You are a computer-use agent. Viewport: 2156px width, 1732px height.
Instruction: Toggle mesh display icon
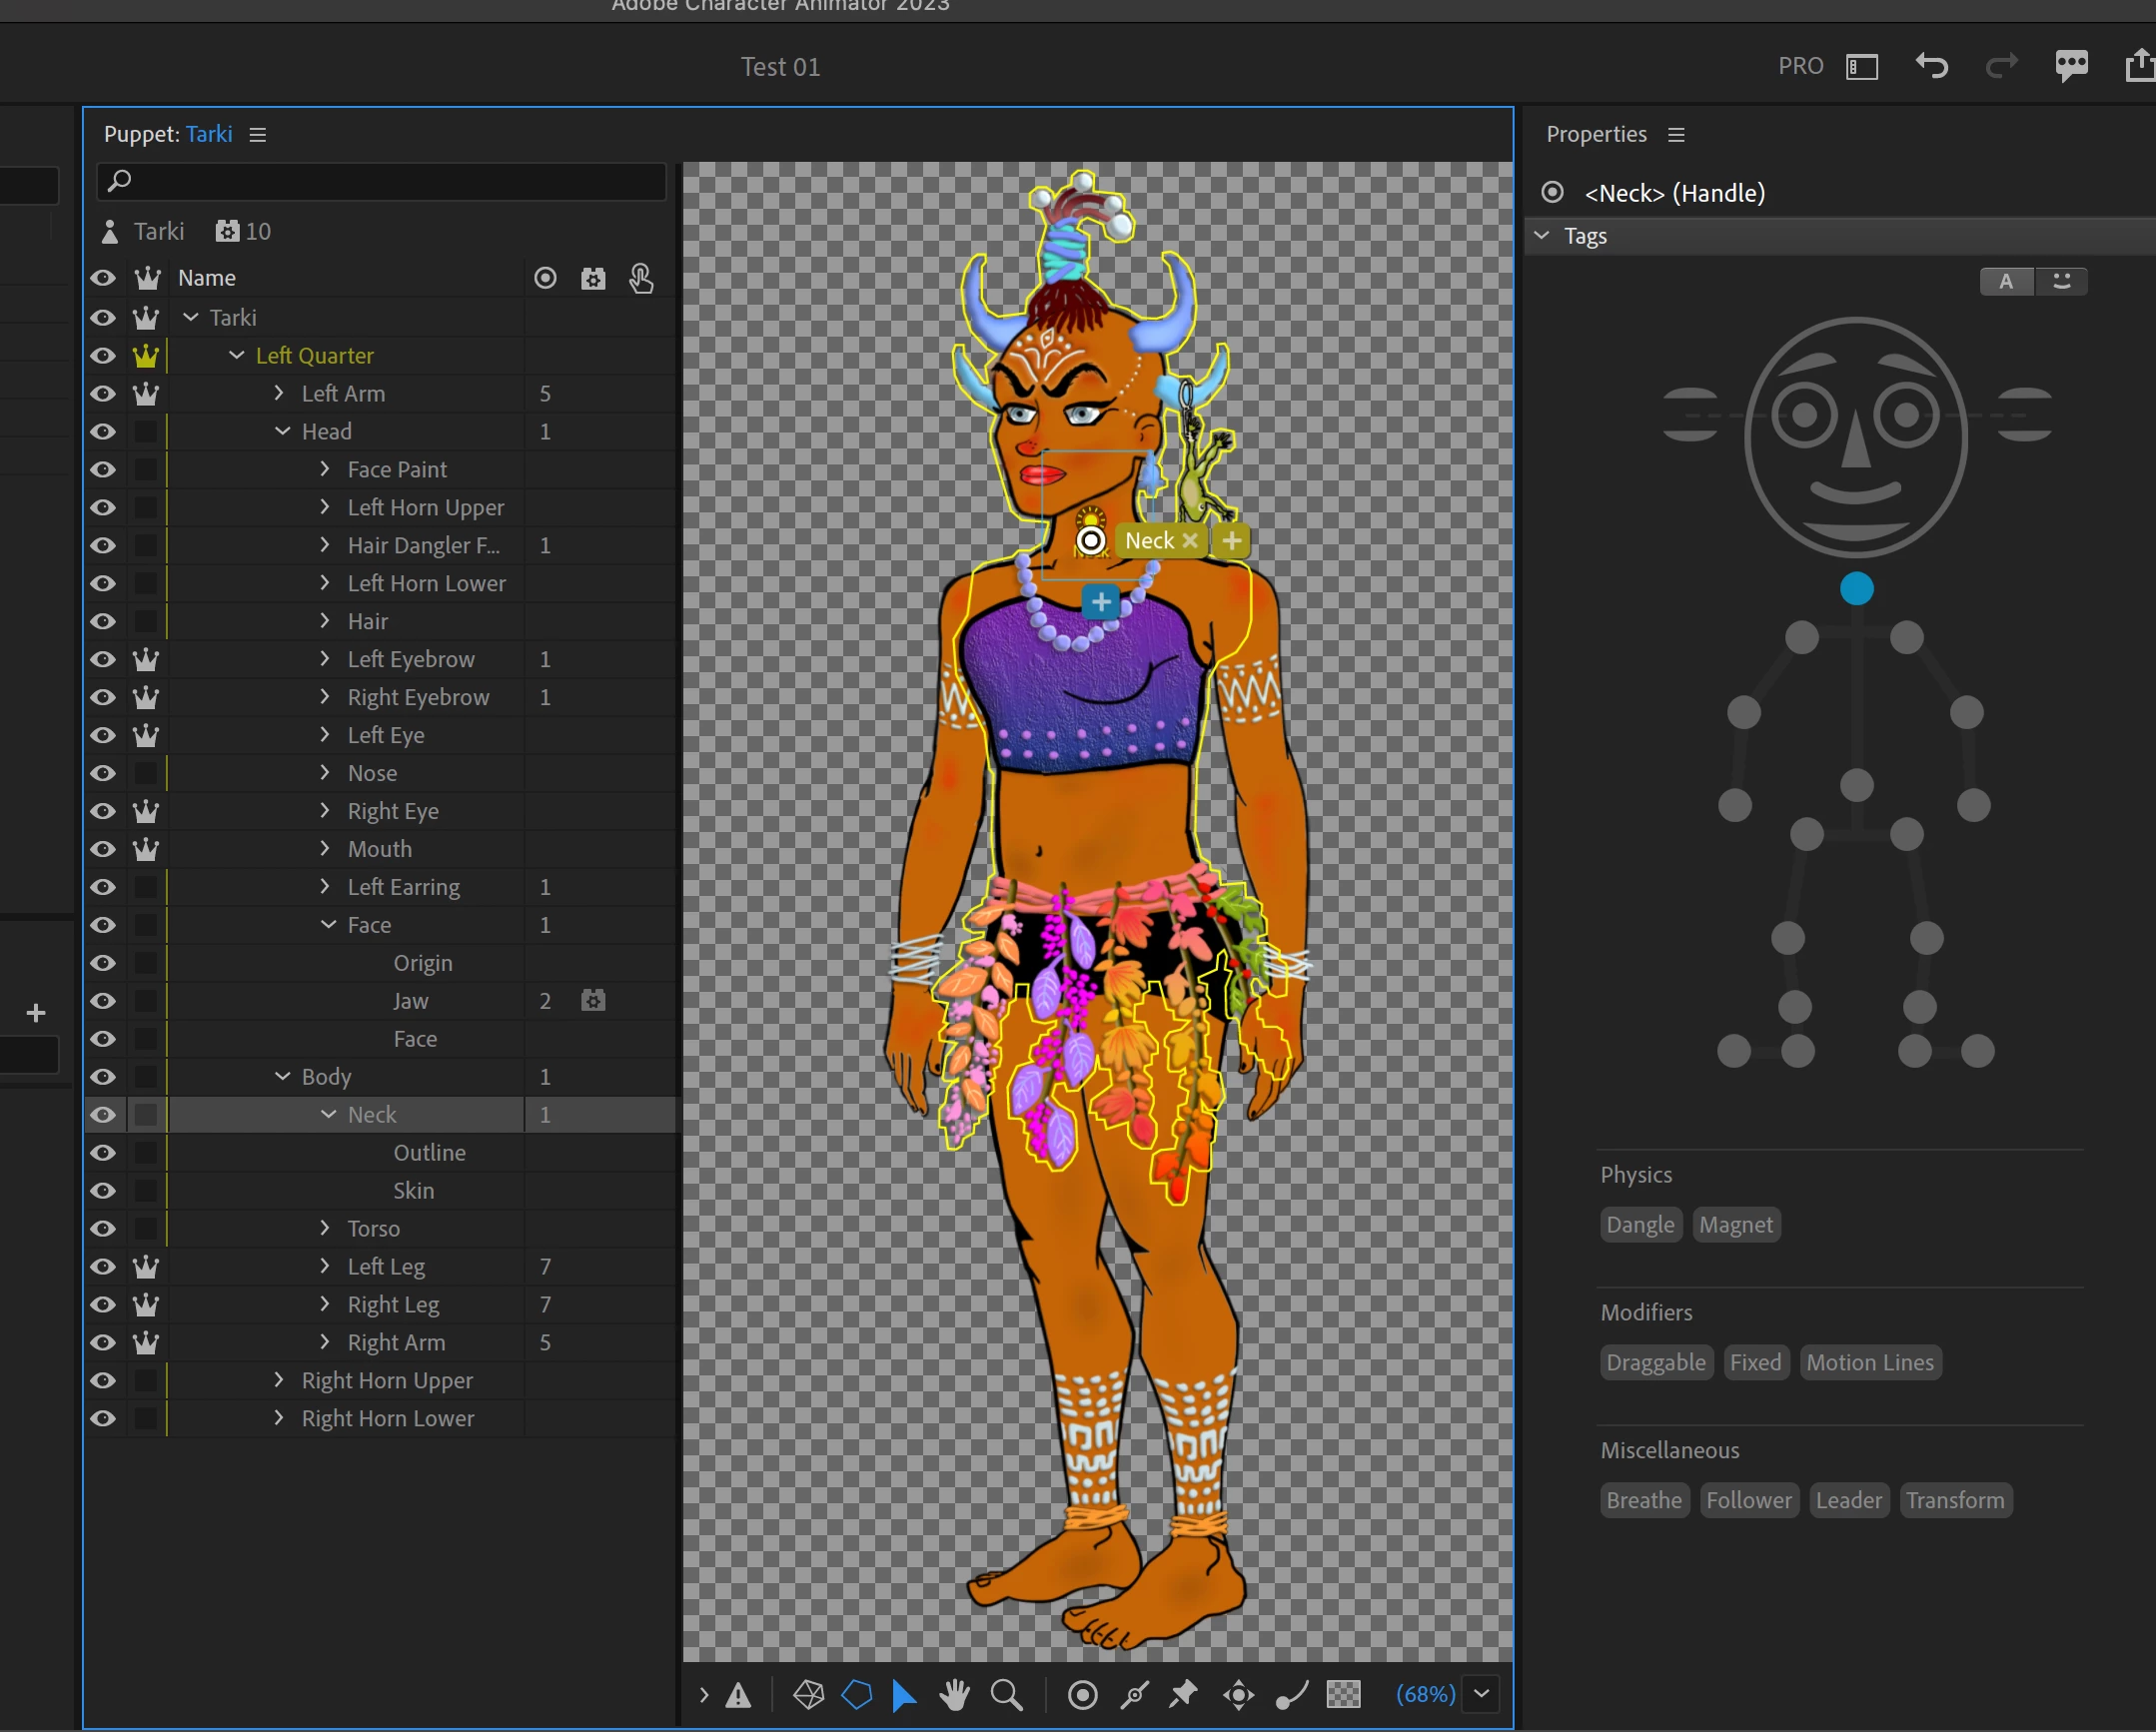click(808, 1694)
